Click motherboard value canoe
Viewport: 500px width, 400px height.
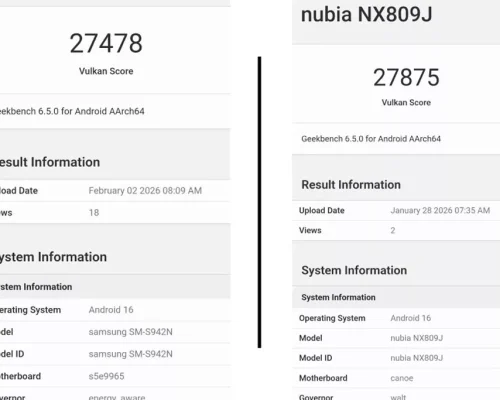(x=402, y=378)
